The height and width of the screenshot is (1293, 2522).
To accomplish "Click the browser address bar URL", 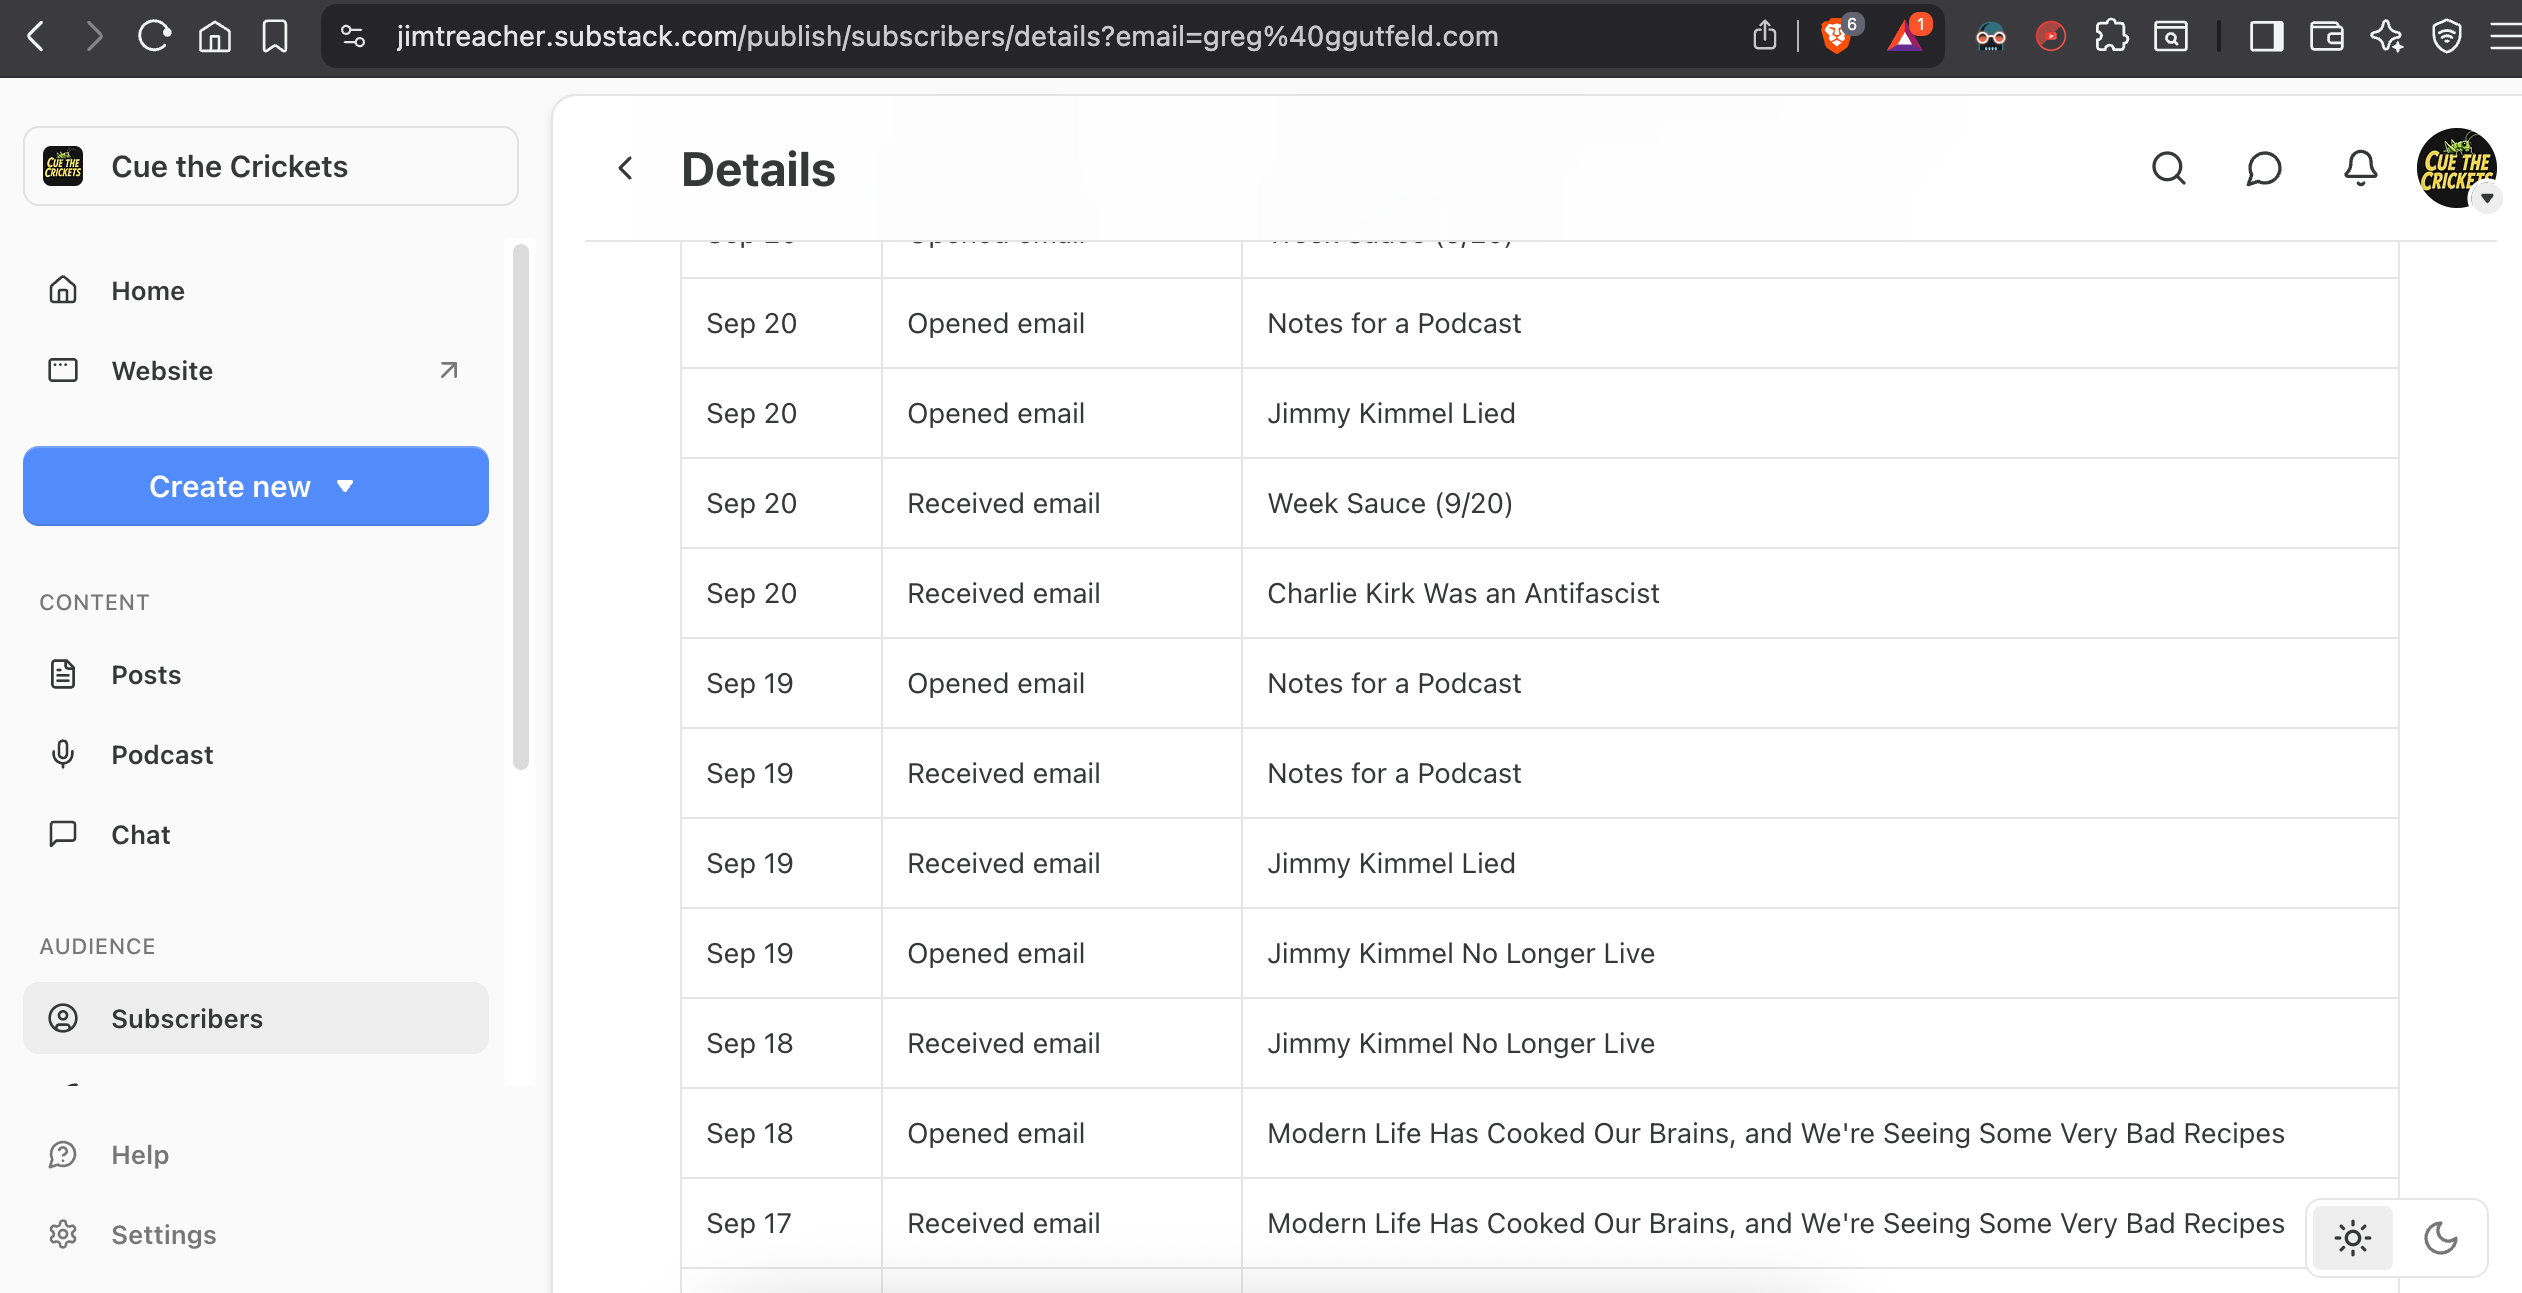I will [x=946, y=37].
